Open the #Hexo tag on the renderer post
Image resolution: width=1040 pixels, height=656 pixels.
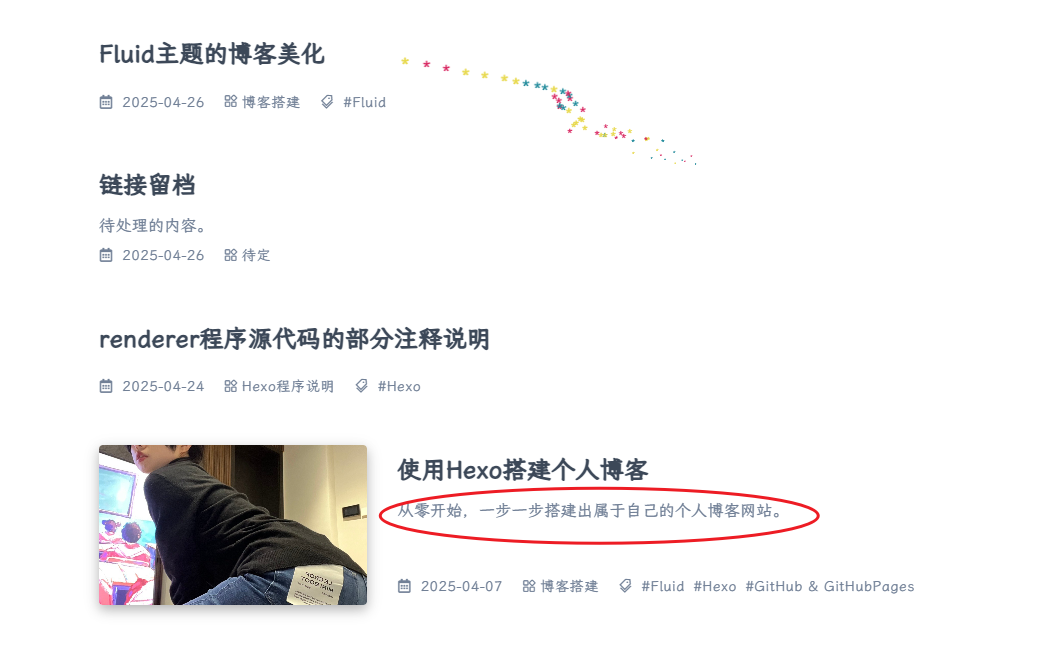coord(399,386)
